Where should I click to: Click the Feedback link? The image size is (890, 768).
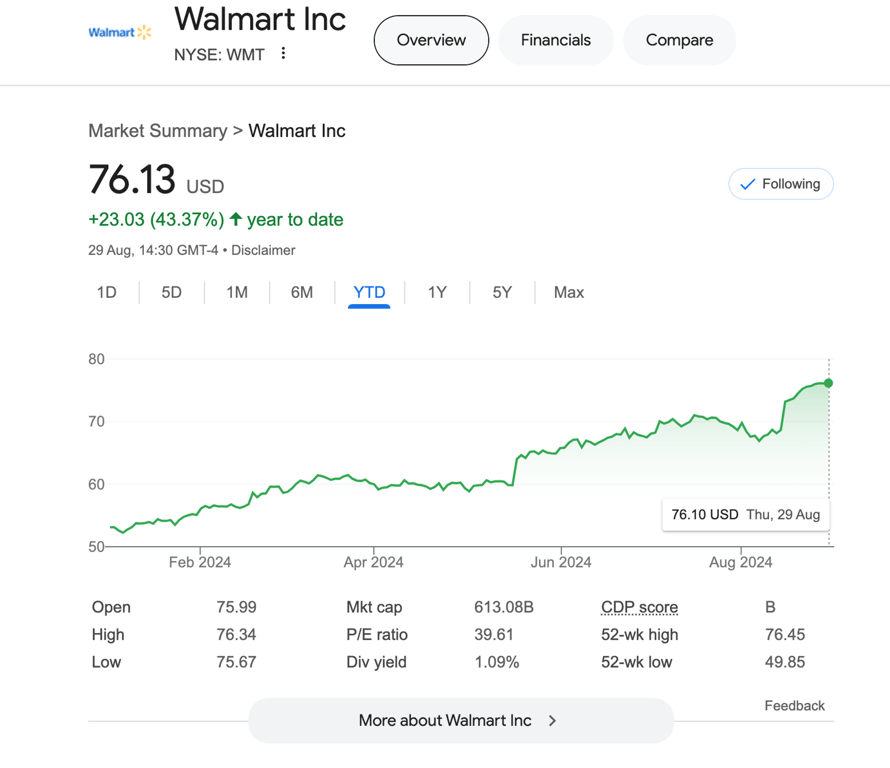click(794, 705)
